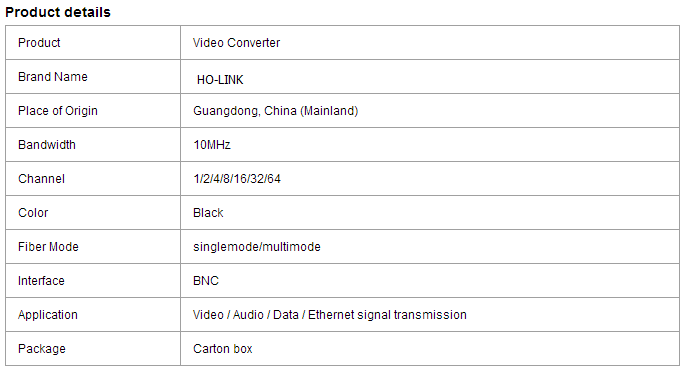Select the Color label cell

click(93, 213)
